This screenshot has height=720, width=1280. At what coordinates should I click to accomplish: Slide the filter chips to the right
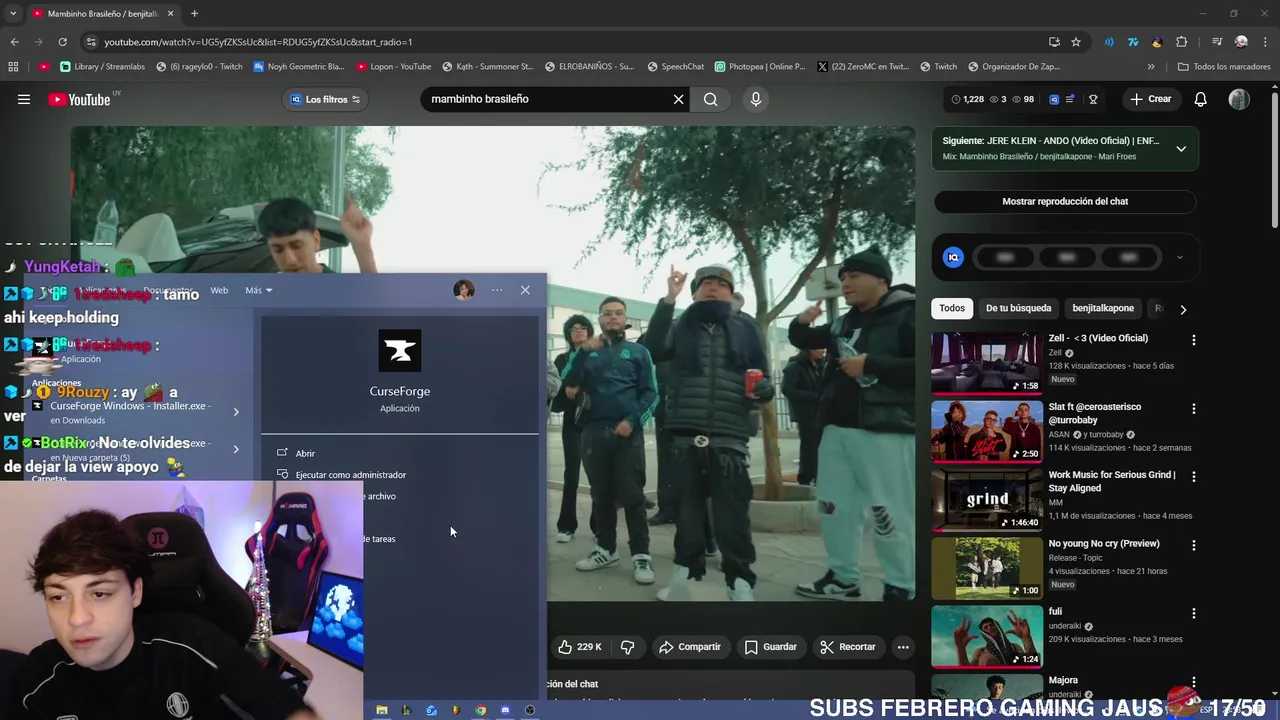[1183, 309]
